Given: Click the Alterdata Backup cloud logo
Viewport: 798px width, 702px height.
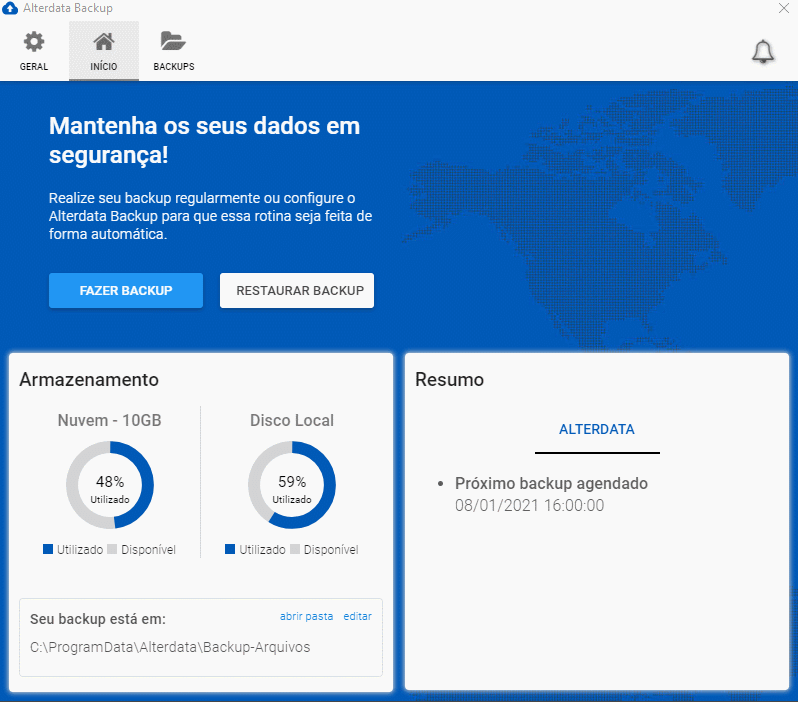Looking at the screenshot, I should click(x=10, y=8).
